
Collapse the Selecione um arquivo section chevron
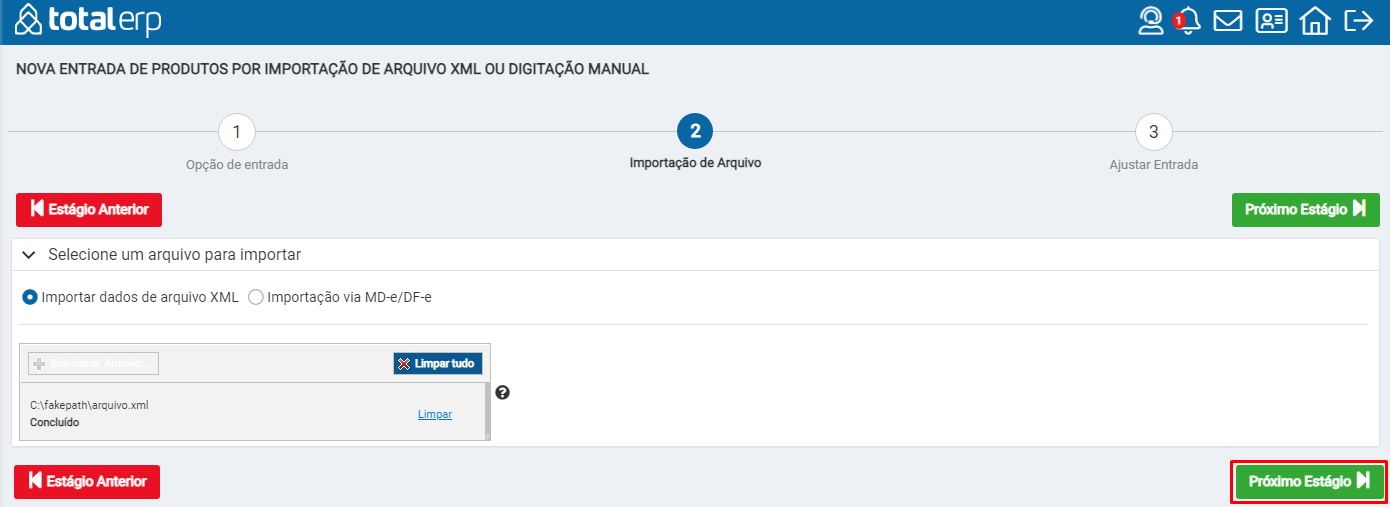coord(29,255)
